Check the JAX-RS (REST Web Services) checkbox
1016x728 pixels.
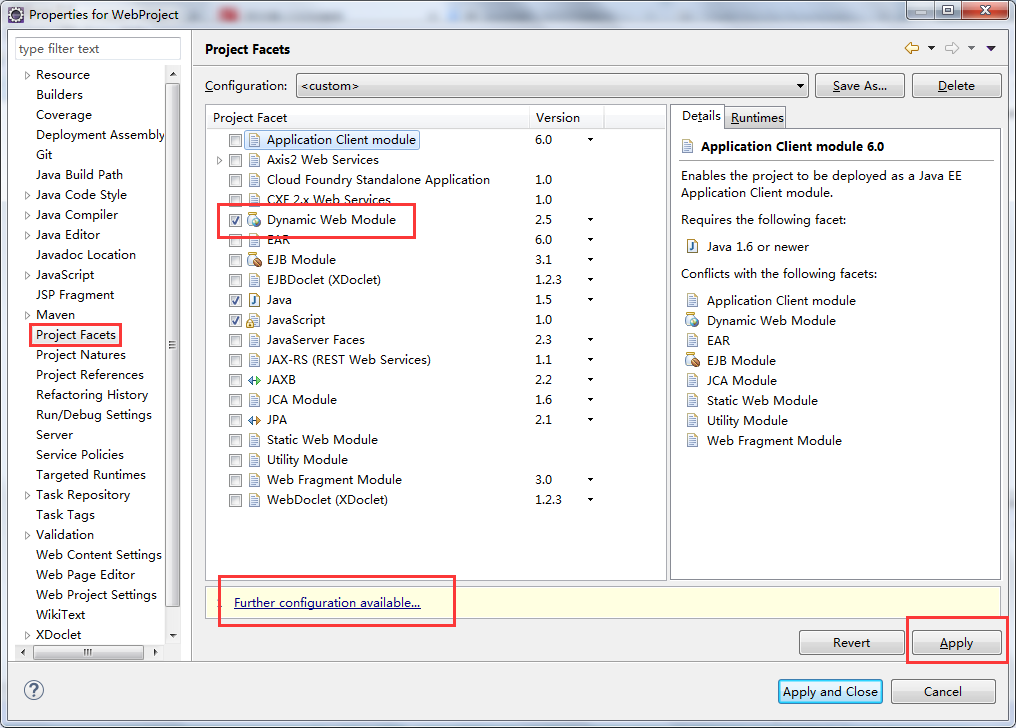[x=235, y=361]
